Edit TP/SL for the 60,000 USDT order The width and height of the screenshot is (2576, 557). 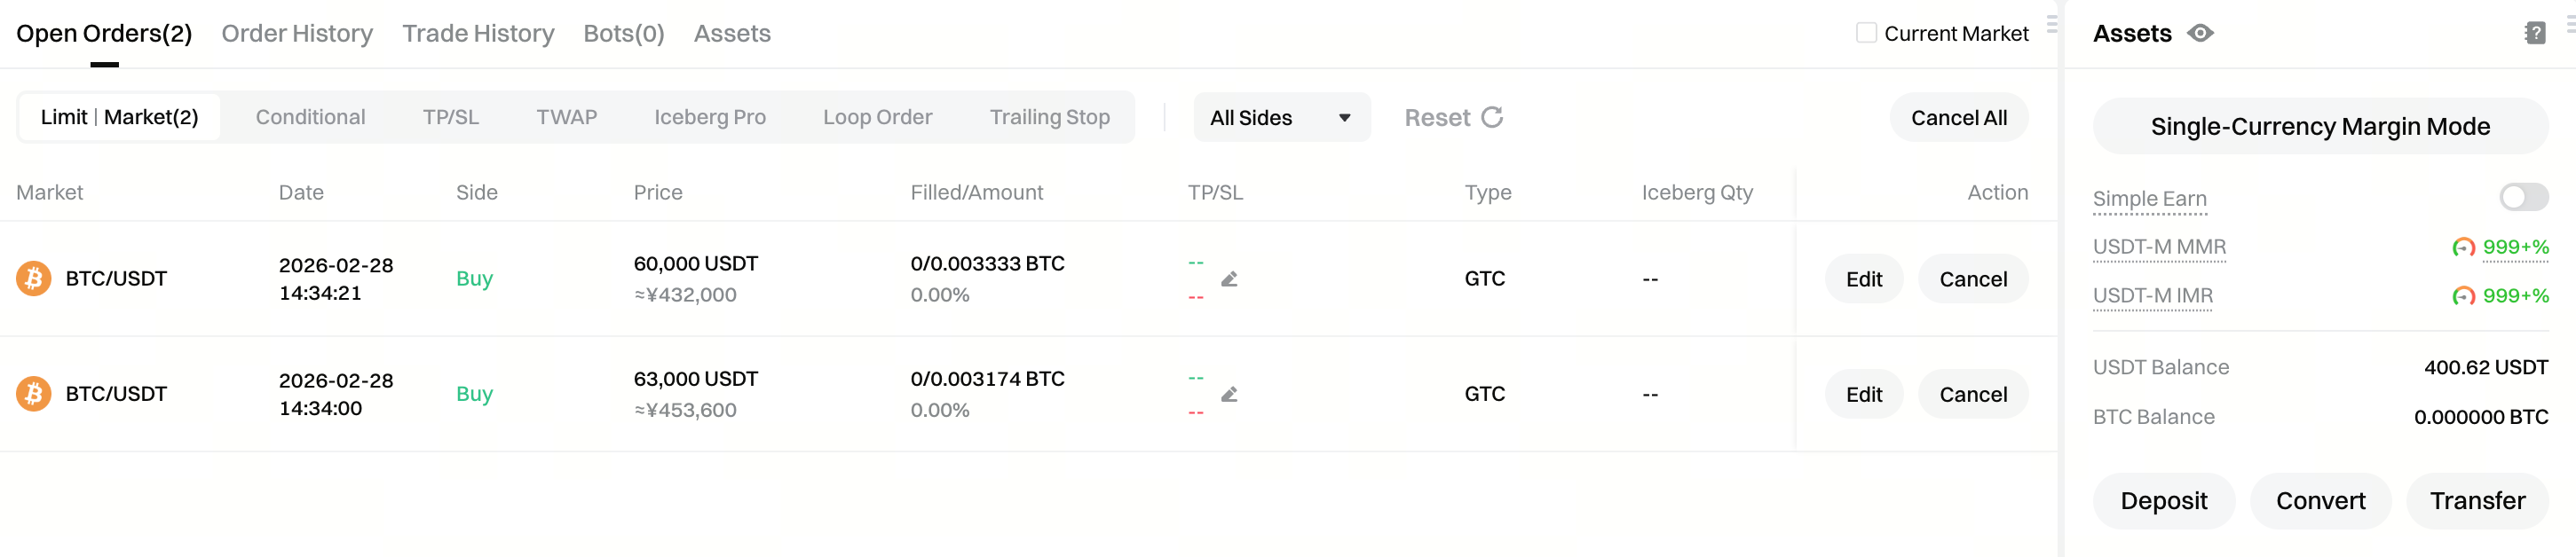click(x=1229, y=279)
